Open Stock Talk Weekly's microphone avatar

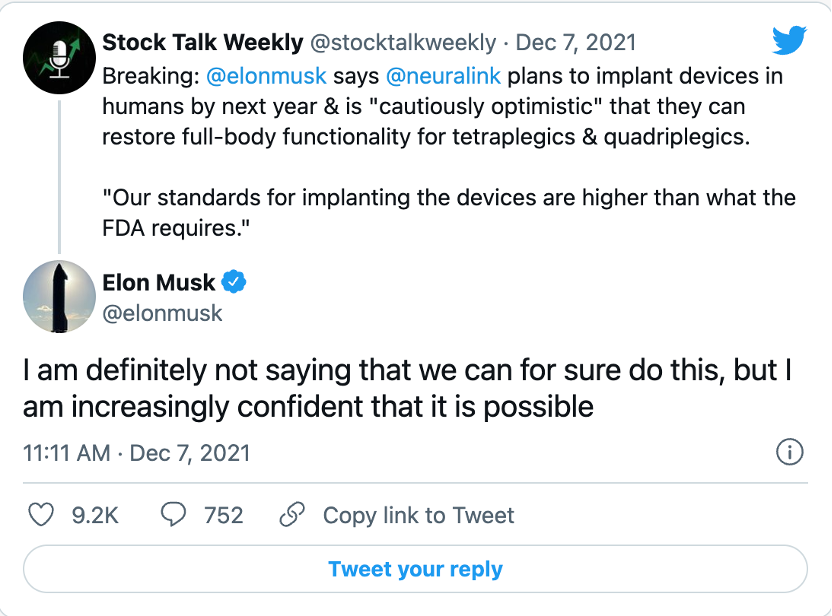pos(59,58)
